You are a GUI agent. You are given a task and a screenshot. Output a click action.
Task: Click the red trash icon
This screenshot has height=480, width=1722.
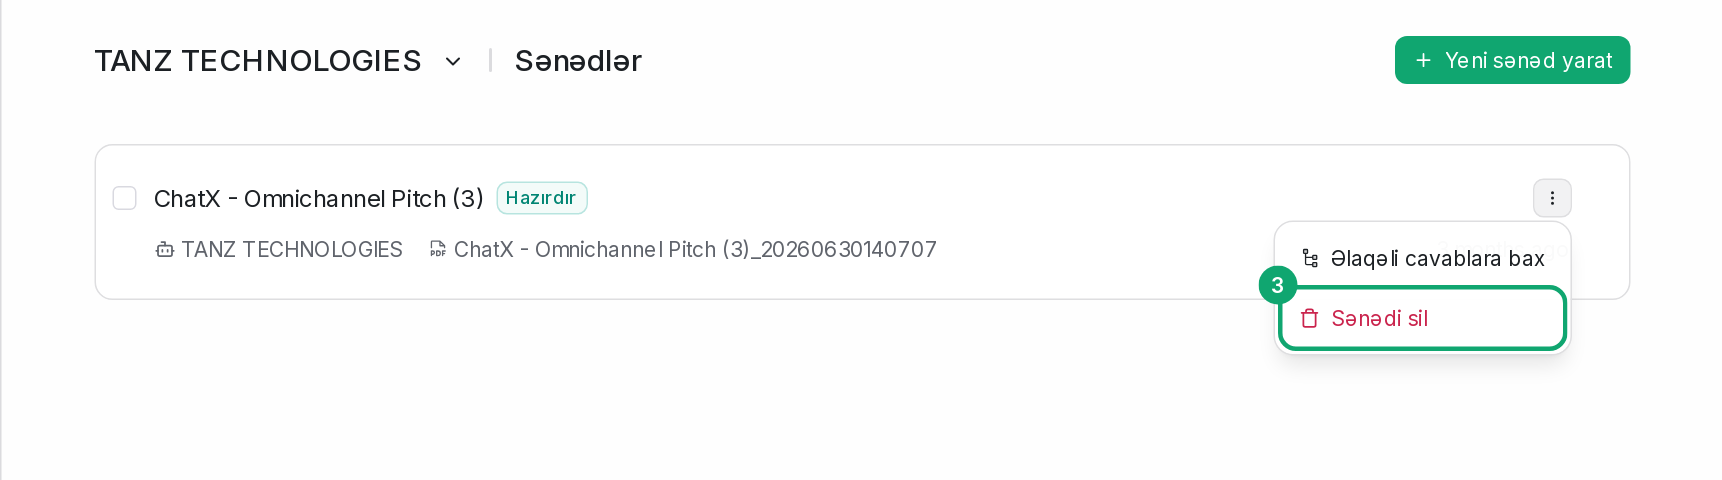[1310, 318]
